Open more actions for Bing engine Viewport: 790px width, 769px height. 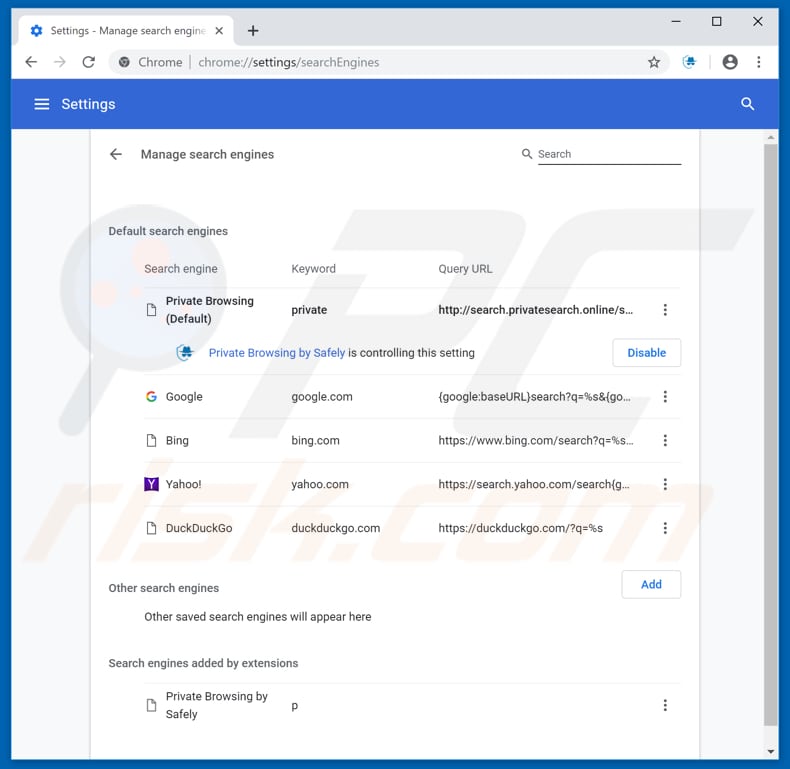(665, 440)
